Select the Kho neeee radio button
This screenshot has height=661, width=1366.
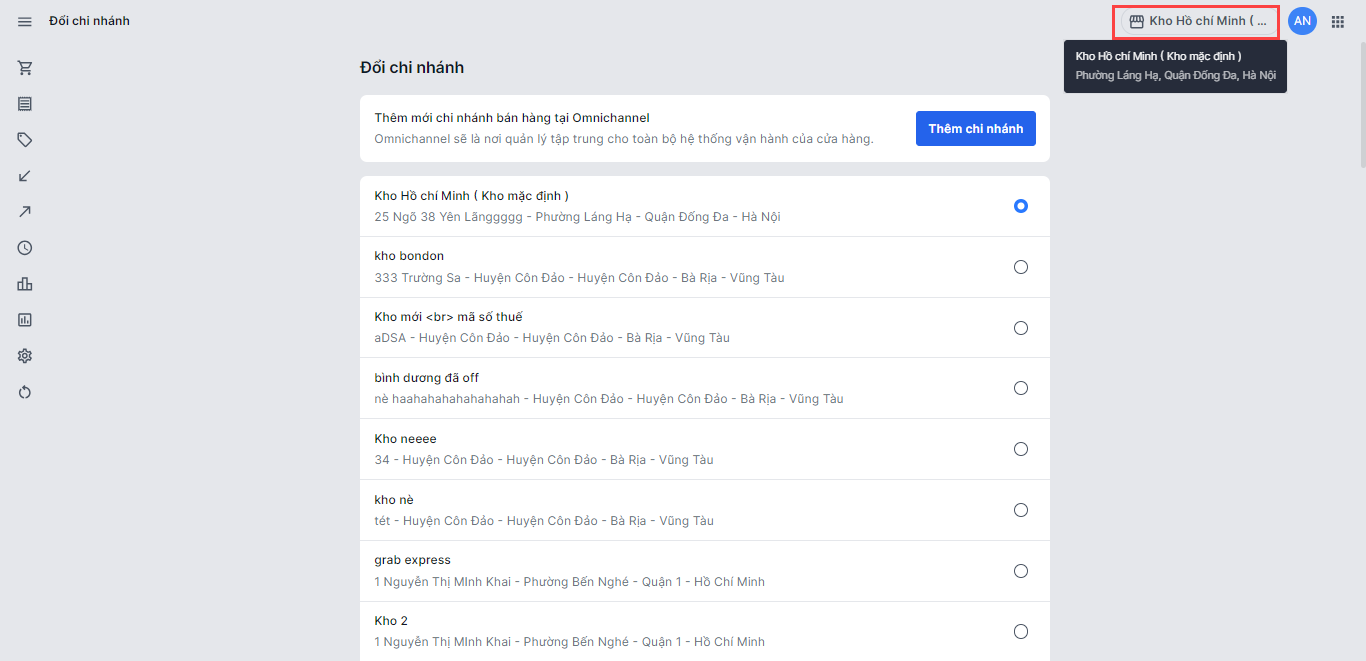click(x=1020, y=449)
